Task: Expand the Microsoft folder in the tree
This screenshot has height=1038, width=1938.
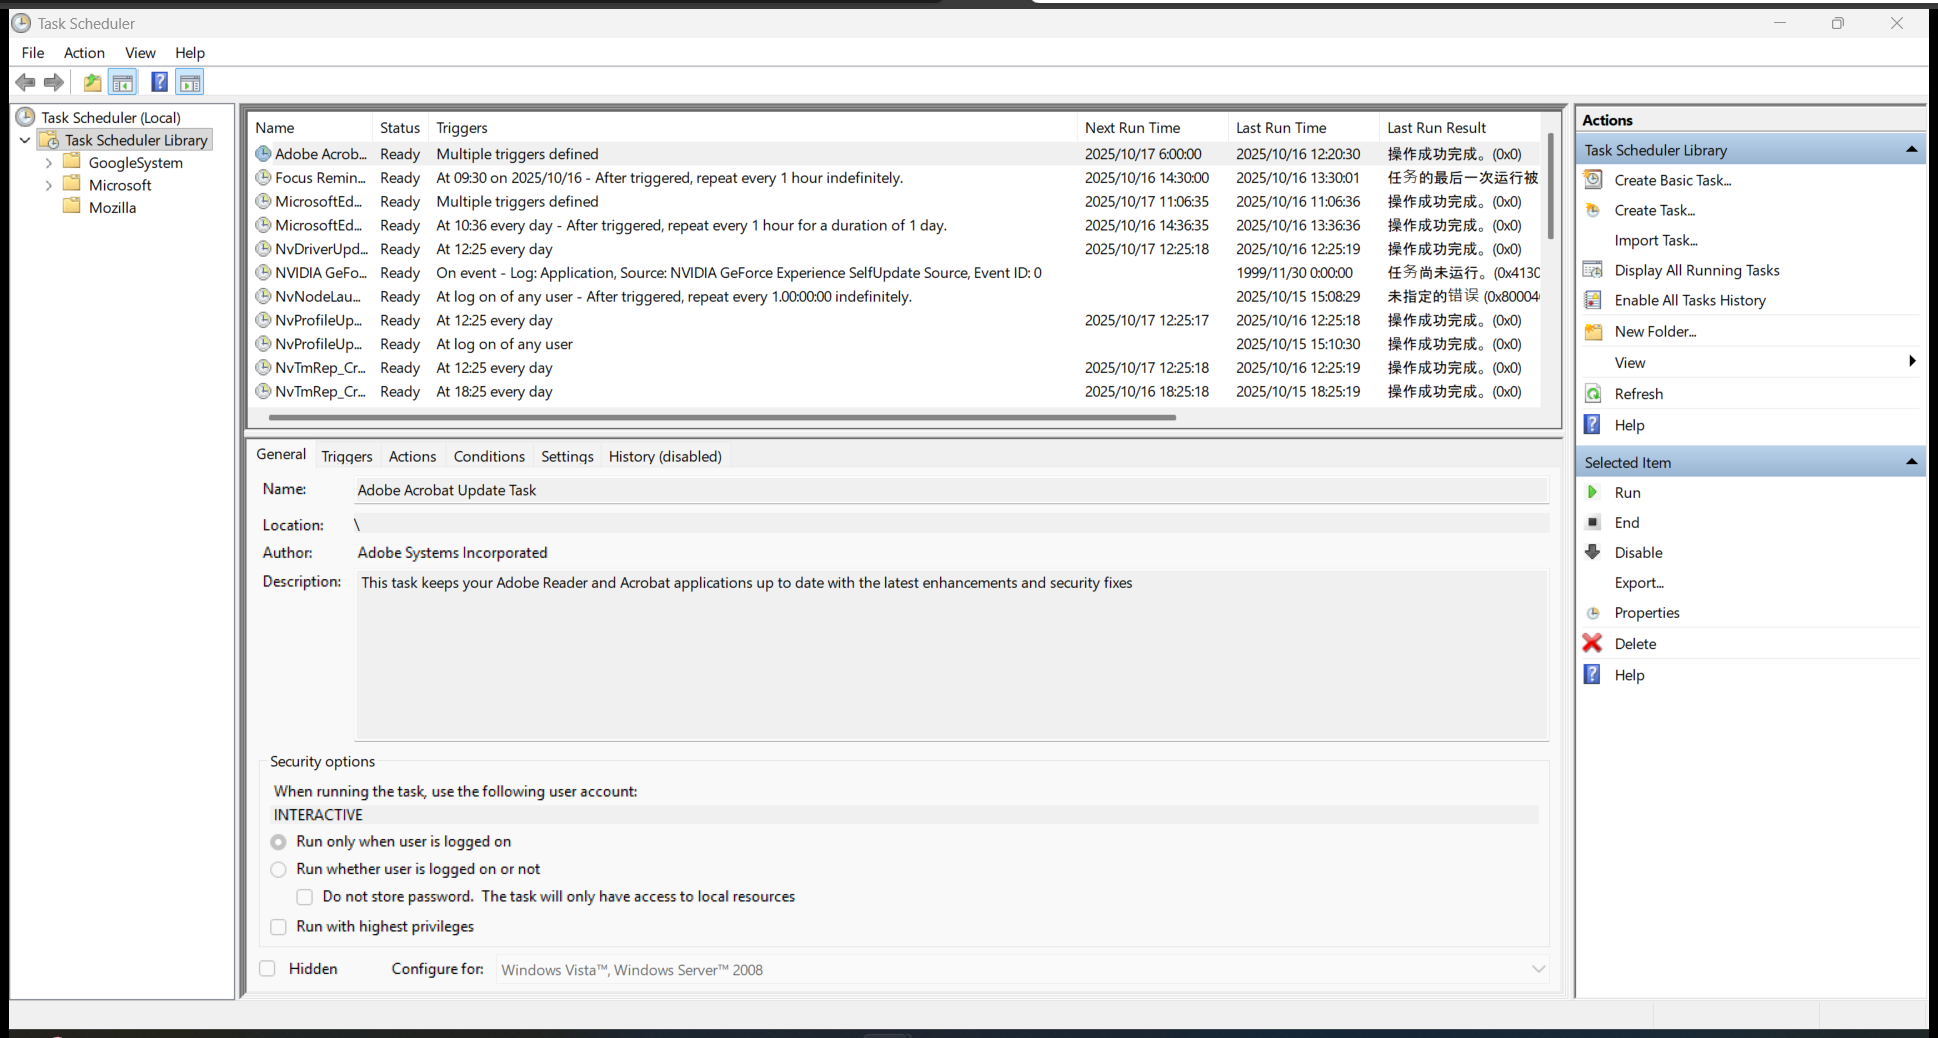Action: pyautogui.click(x=48, y=185)
